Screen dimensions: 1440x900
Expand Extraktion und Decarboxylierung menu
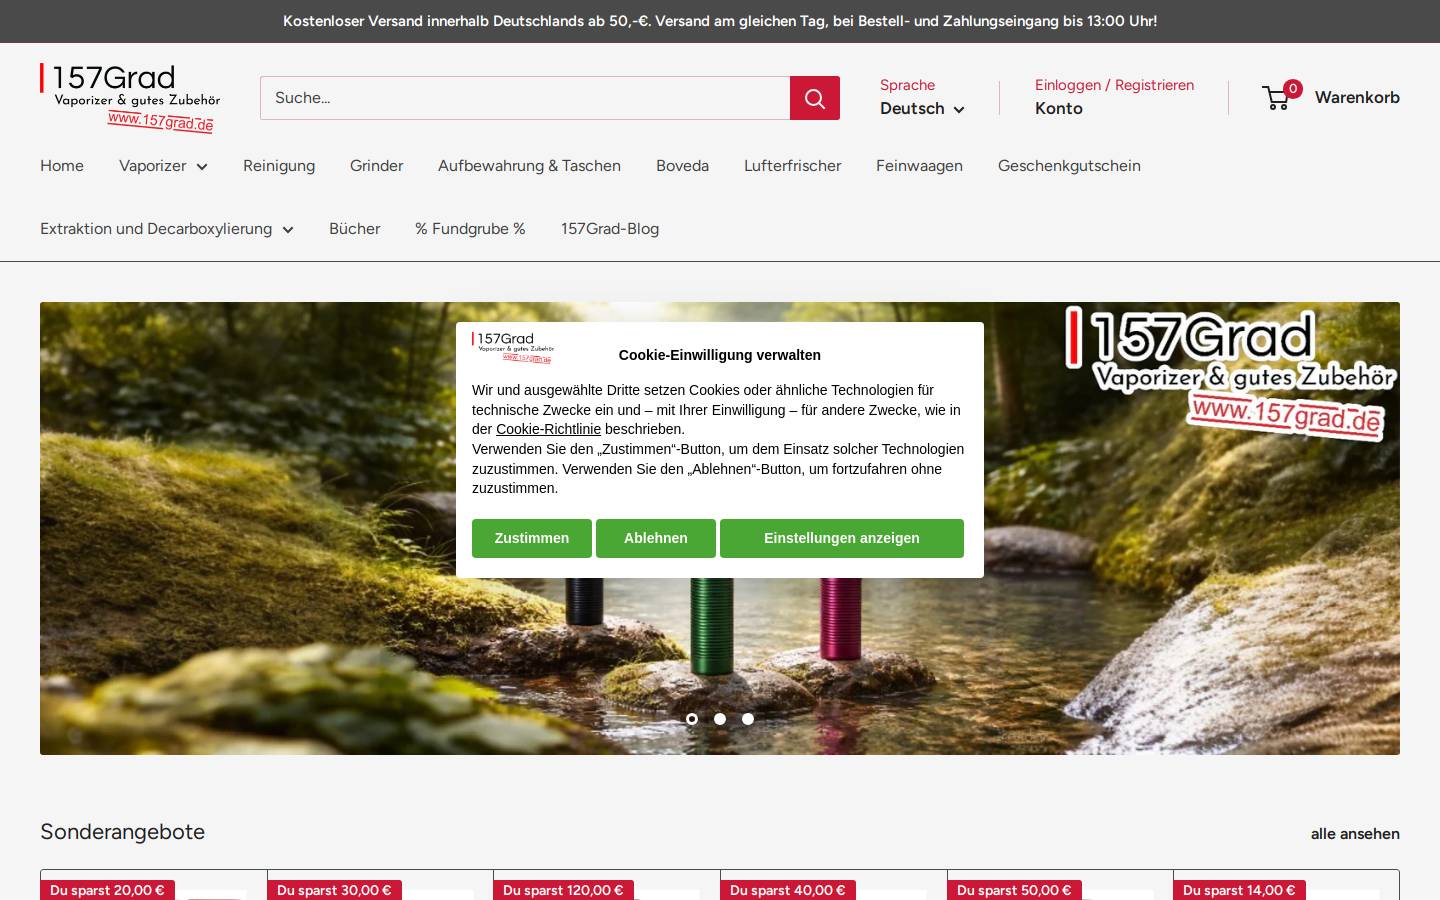(x=167, y=229)
